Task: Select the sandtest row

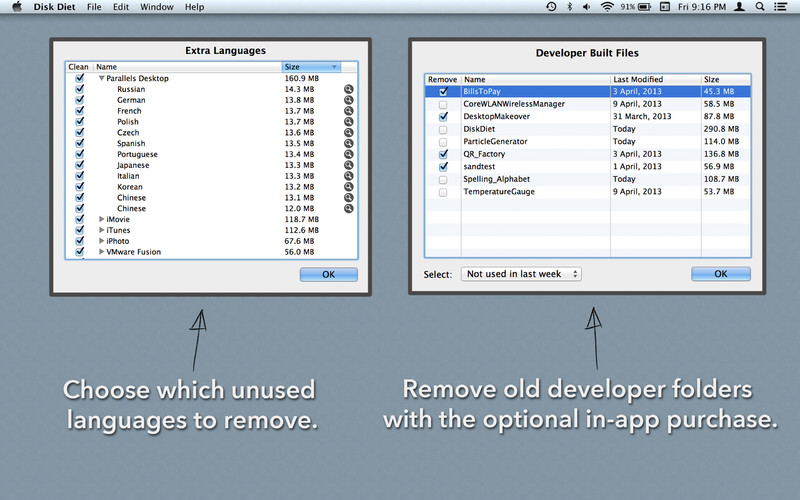Action: 588,166
